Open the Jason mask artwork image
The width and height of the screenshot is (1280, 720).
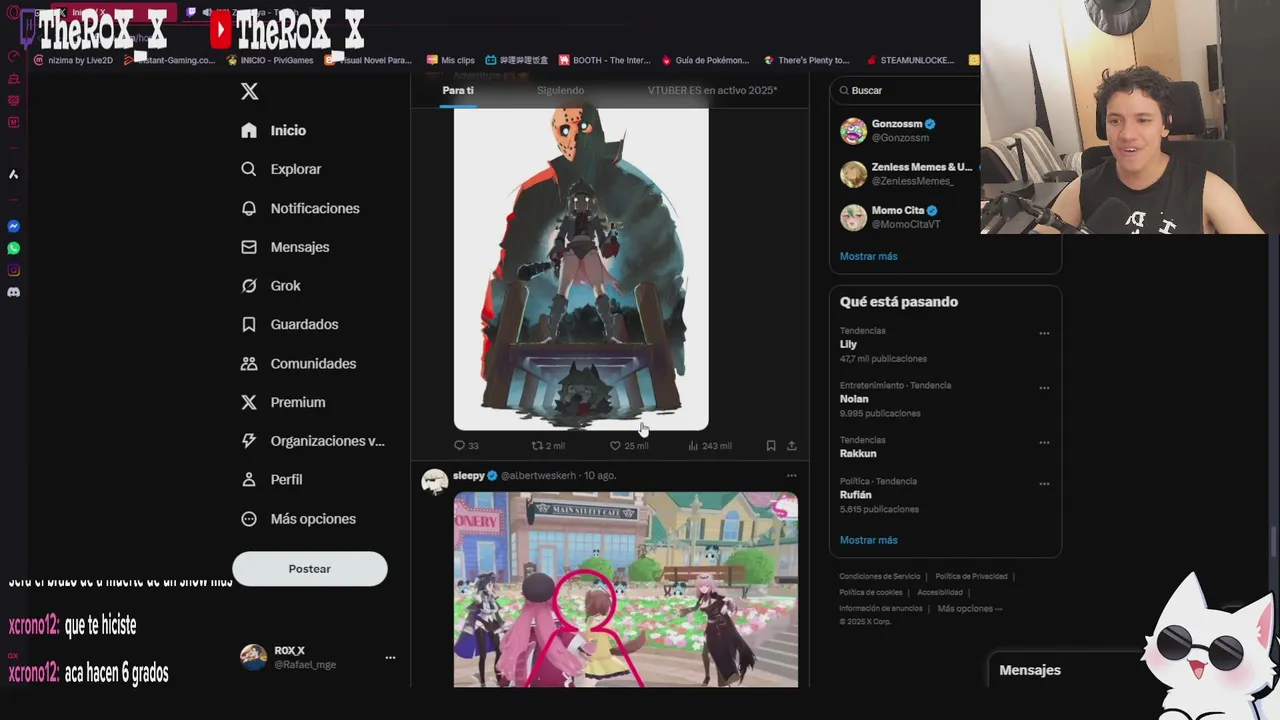[581, 268]
